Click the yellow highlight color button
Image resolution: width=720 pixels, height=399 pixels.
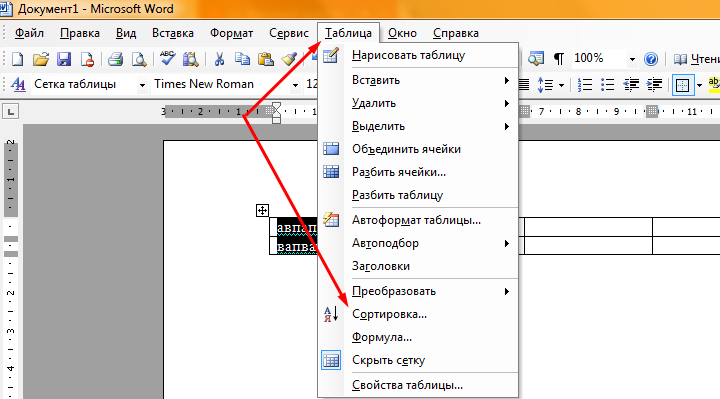[714, 84]
